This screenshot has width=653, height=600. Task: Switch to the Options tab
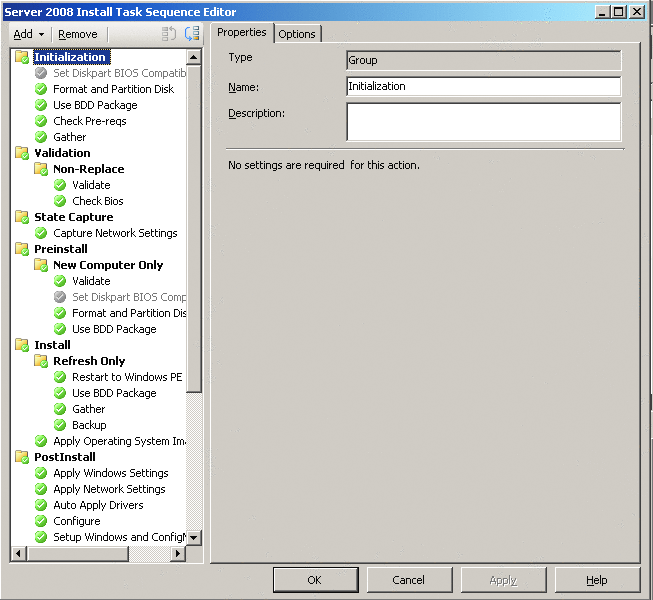[x=297, y=34]
